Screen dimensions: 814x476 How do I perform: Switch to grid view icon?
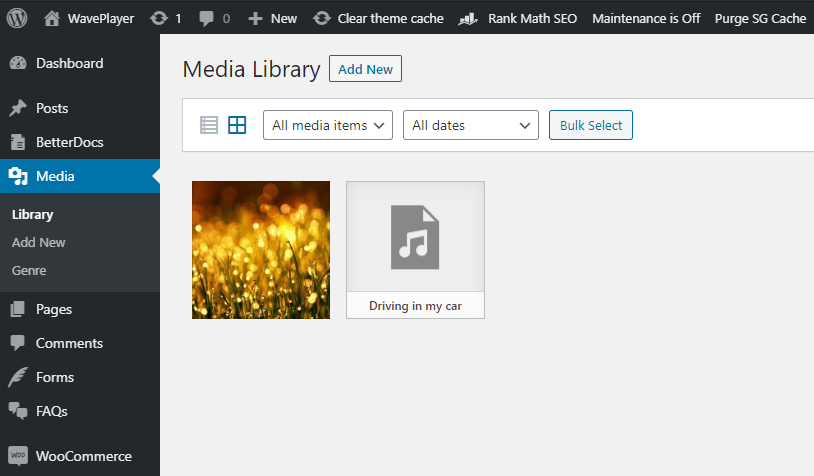[x=237, y=125]
